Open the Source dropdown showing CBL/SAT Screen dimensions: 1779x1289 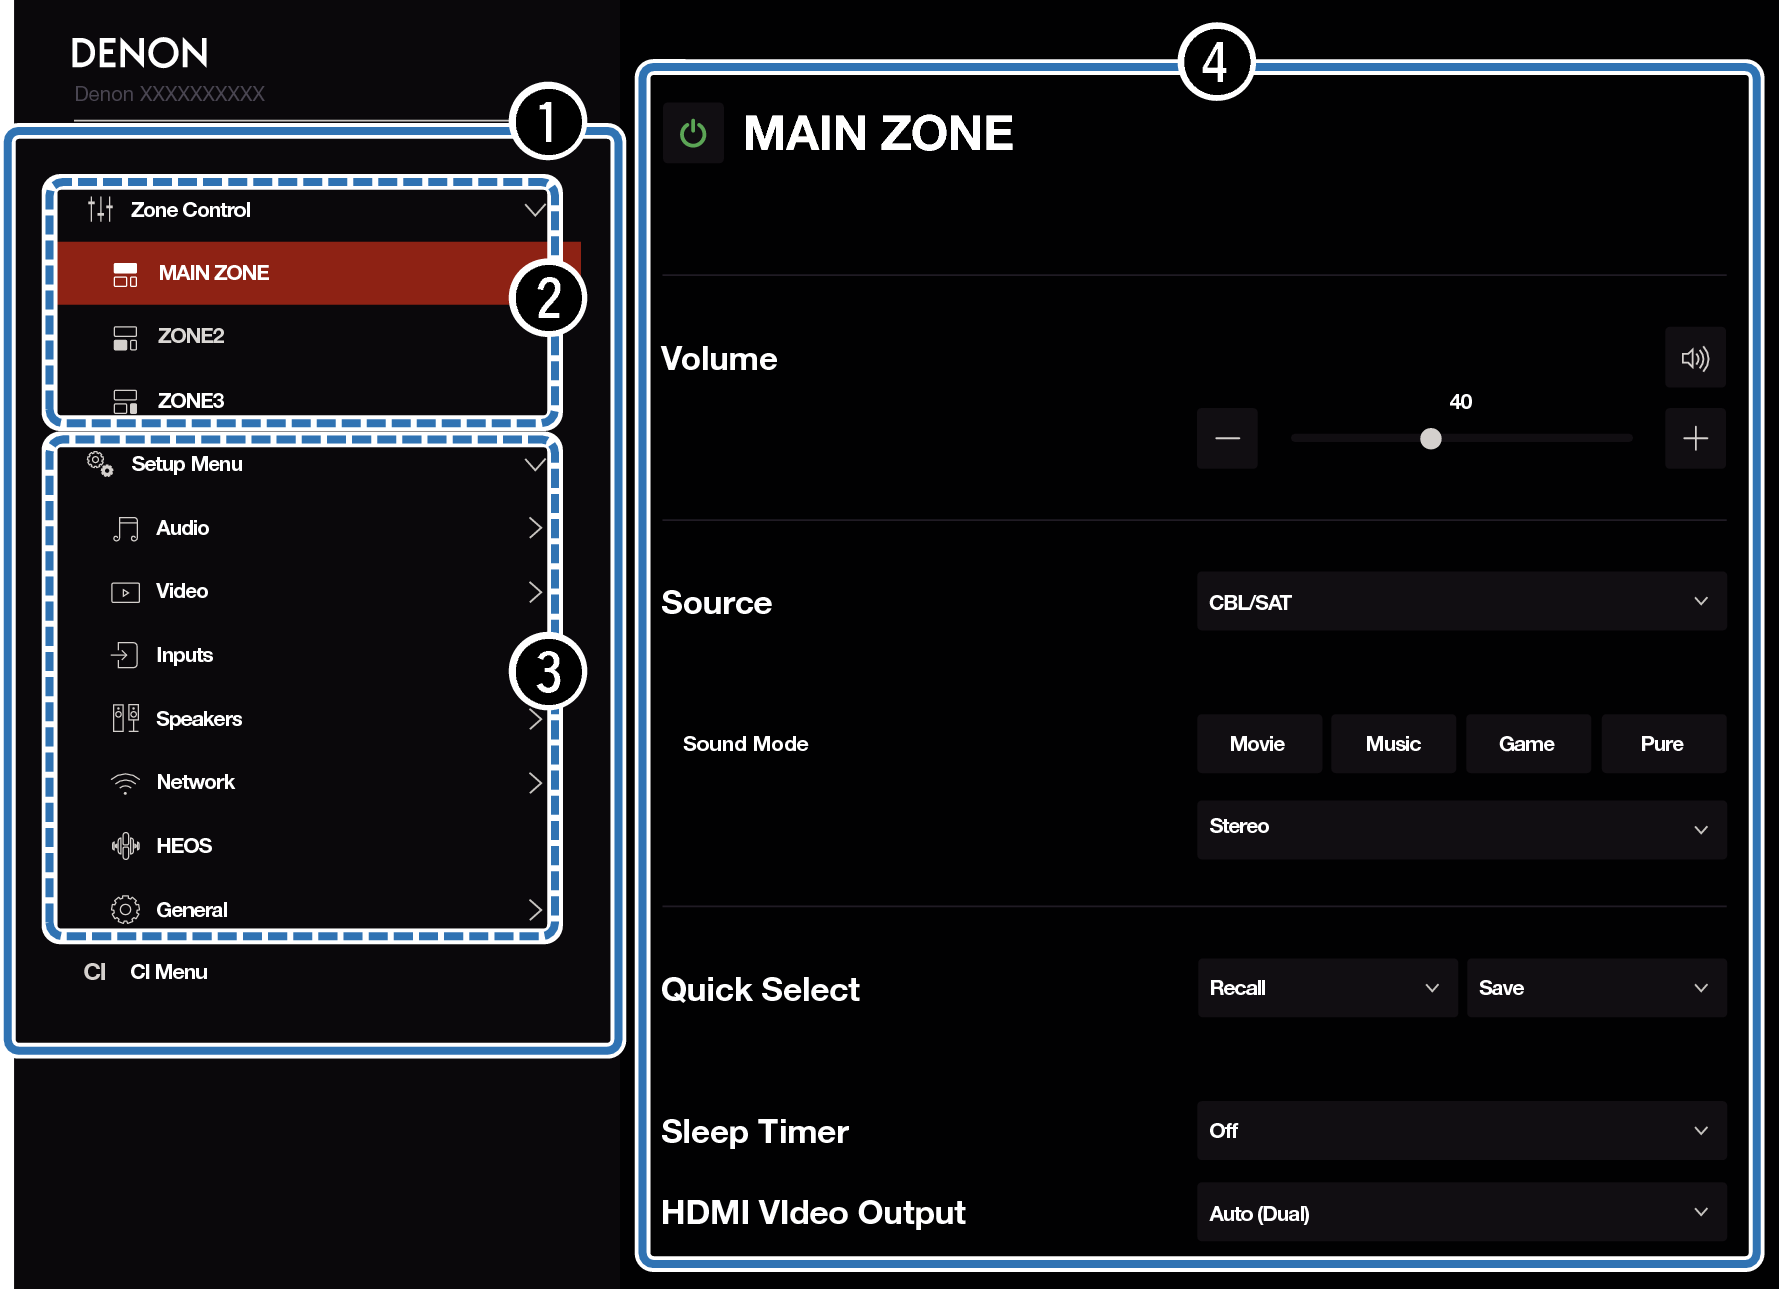coord(1461,602)
